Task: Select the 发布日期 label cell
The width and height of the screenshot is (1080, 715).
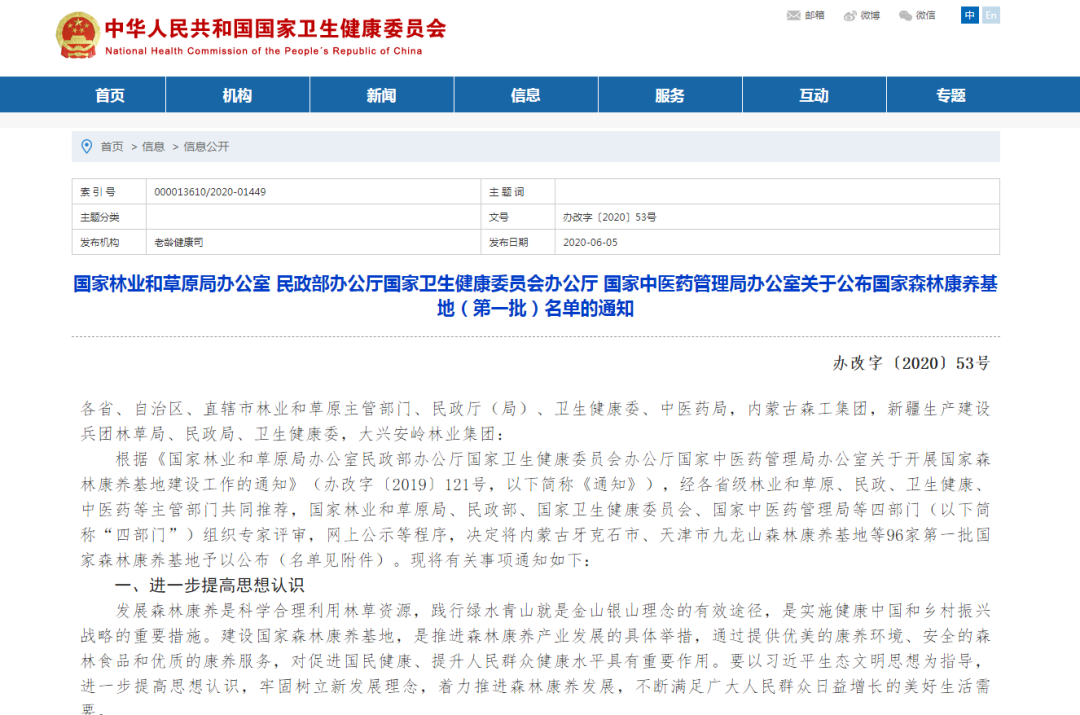Action: pyautogui.click(x=518, y=242)
